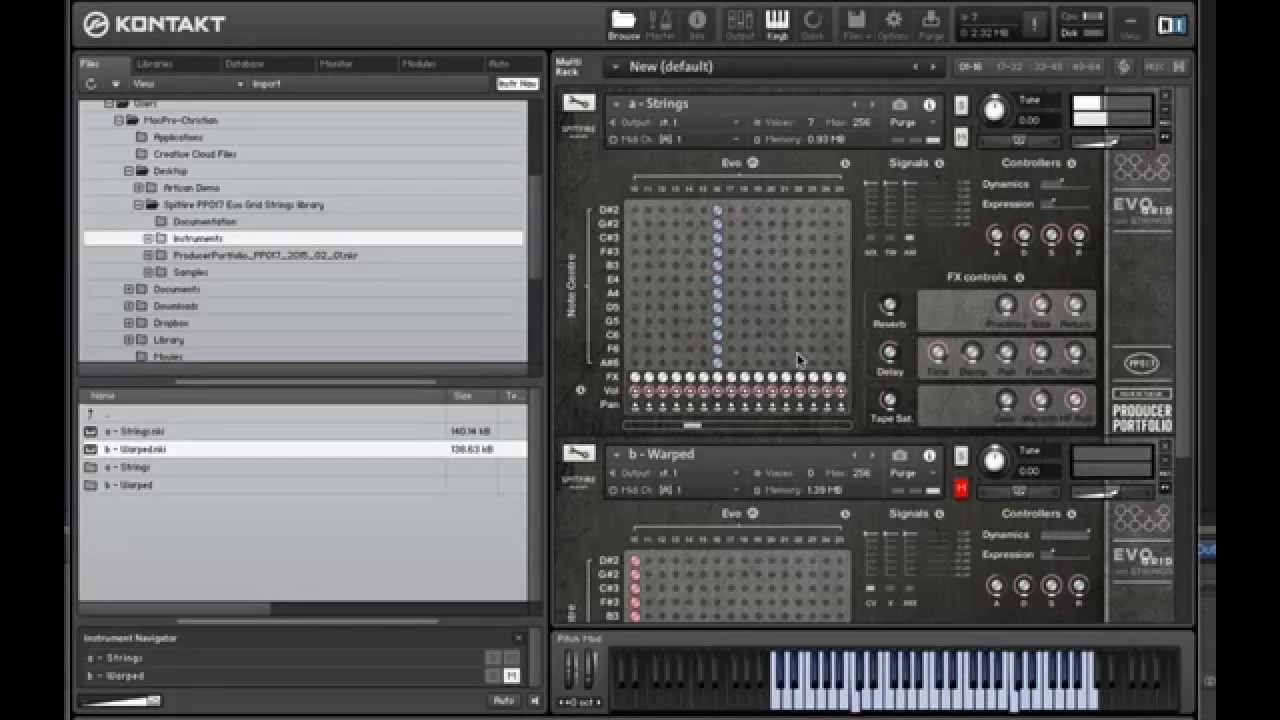Click the info icon beside FX controls
This screenshot has height=720, width=1280.
[x=1019, y=277]
